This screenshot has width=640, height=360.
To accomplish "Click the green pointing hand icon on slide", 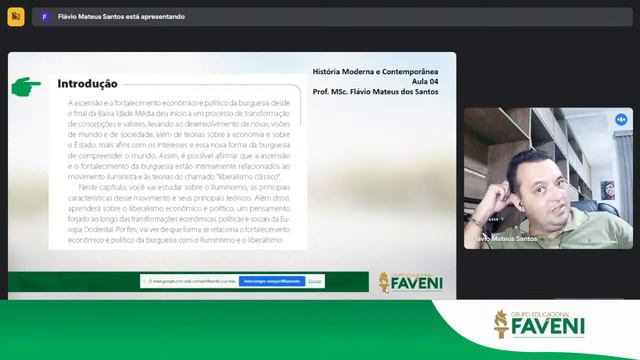I will coord(26,87).
